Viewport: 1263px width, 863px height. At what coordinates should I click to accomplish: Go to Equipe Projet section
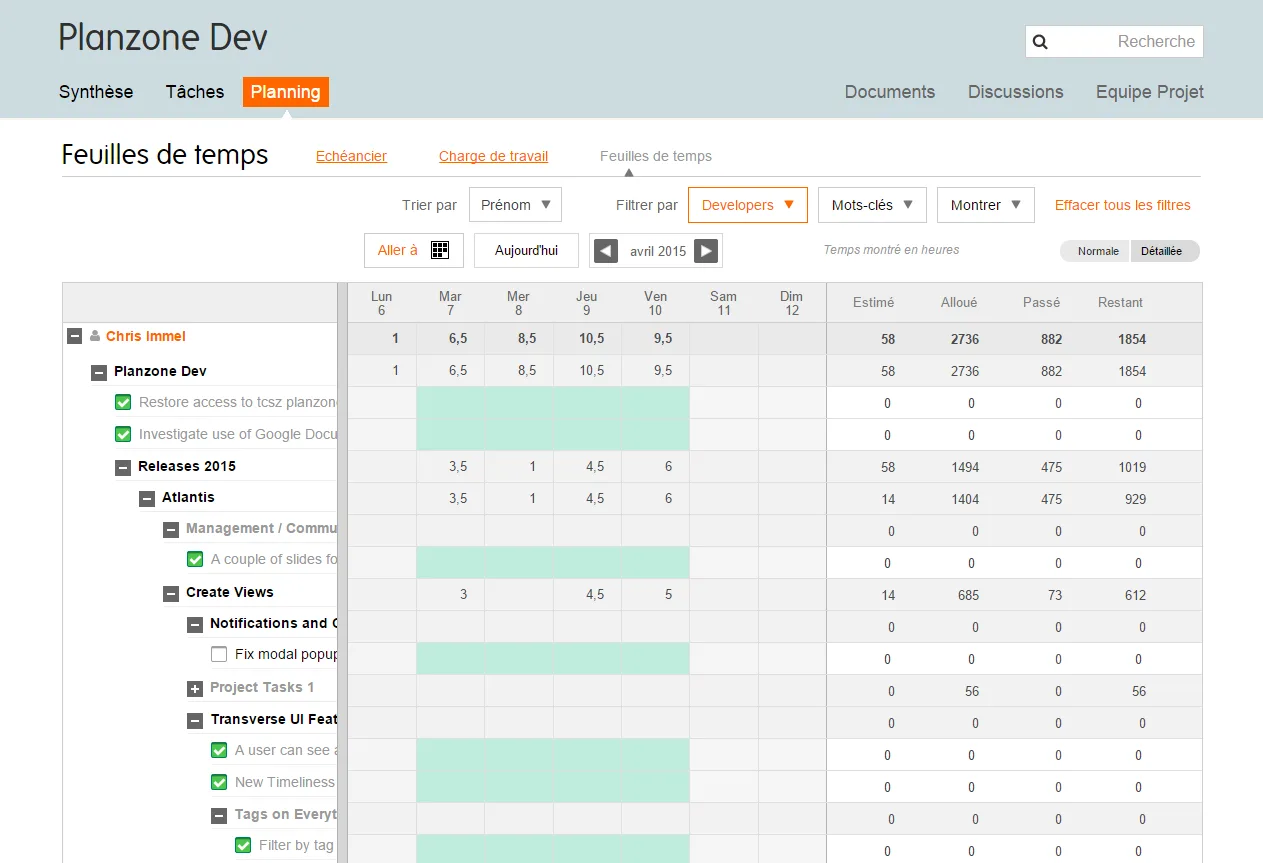[1150, 92]
